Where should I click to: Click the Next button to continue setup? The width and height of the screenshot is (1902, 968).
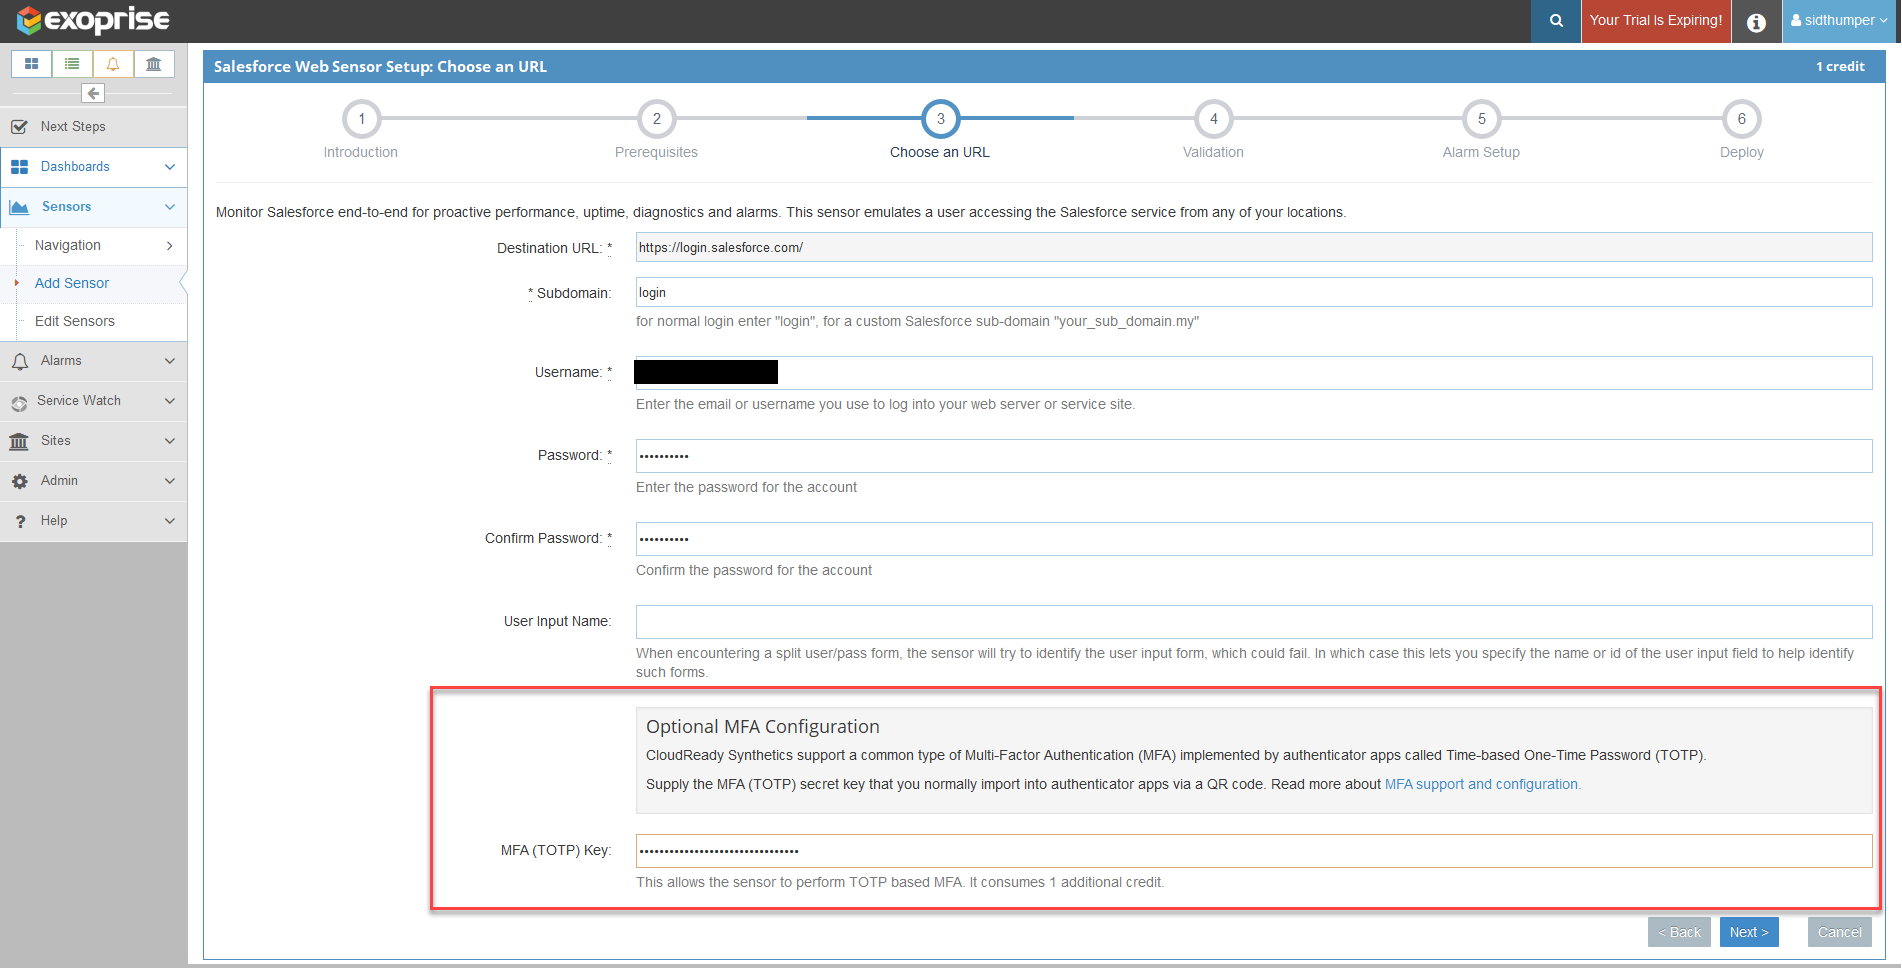[x=1748, y=931]
